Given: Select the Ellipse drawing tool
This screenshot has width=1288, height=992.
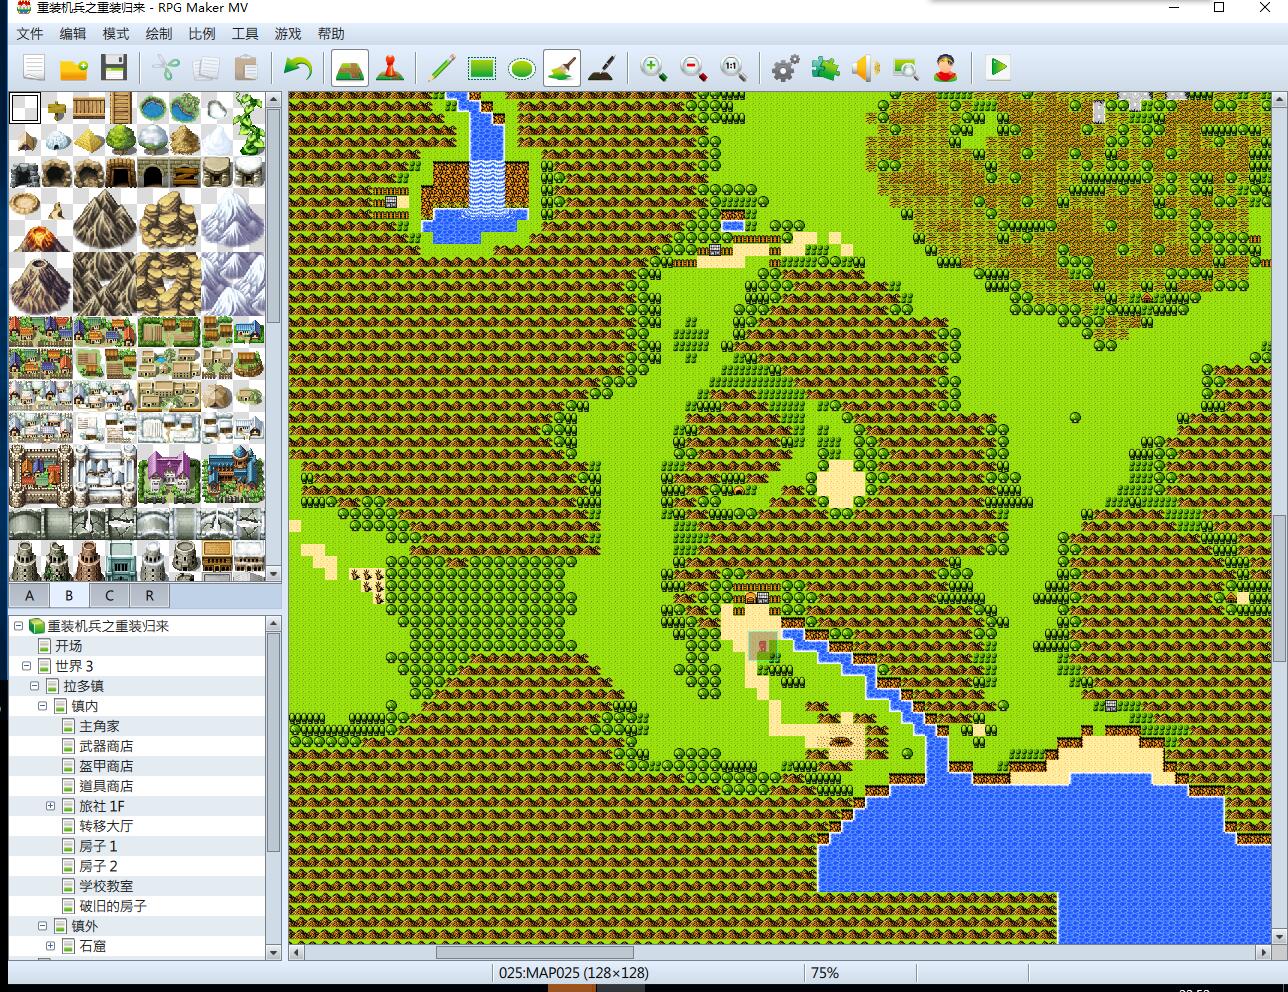Looking at the screenshot, I should tap(522, 68).
